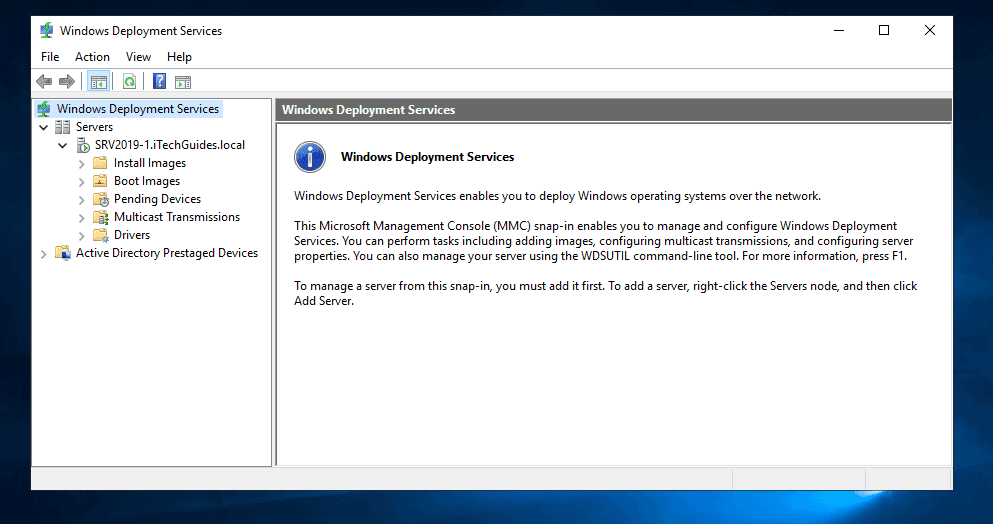Expand the Install Images node
The image size is (993, 524).
click(x=81, y=163)
